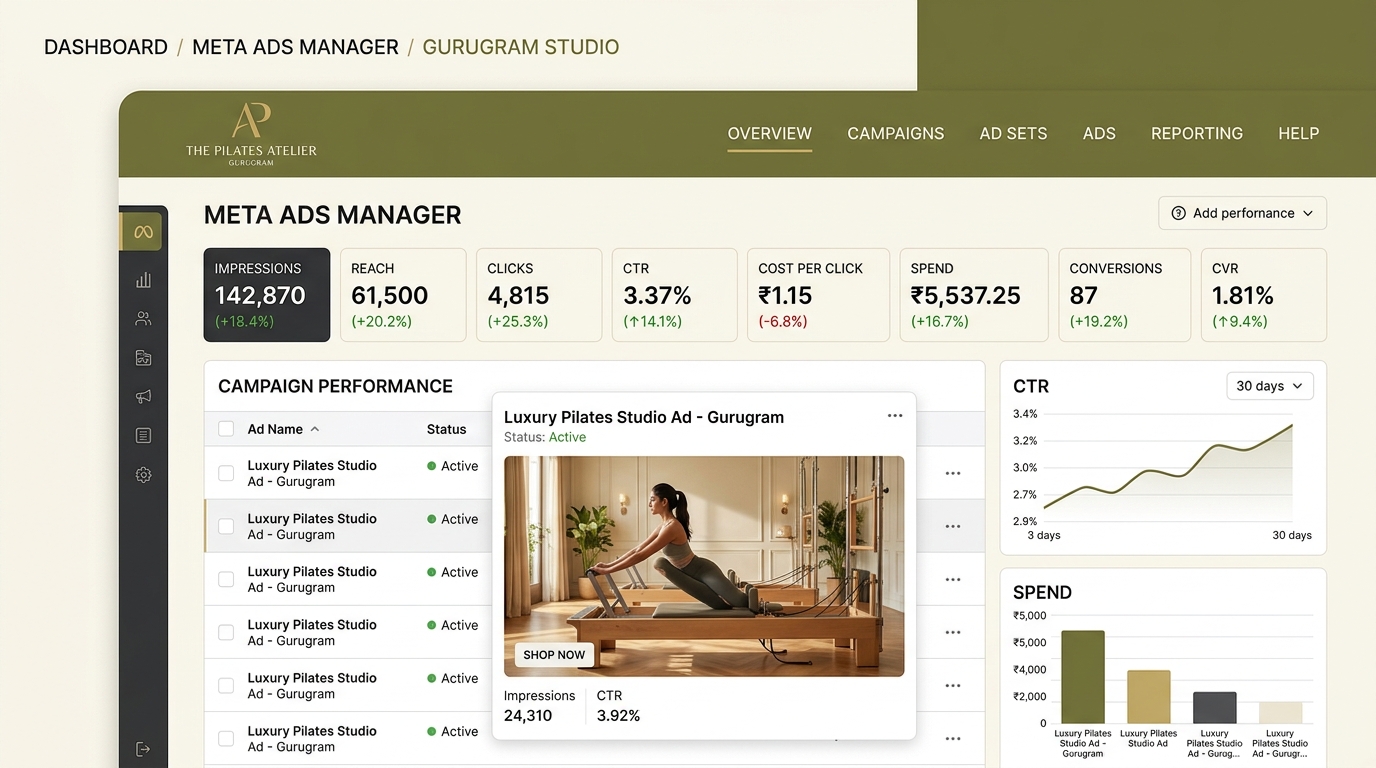Click the dark gray bar in Spend chart
1376x768 pixels.
coord(1215,708)
